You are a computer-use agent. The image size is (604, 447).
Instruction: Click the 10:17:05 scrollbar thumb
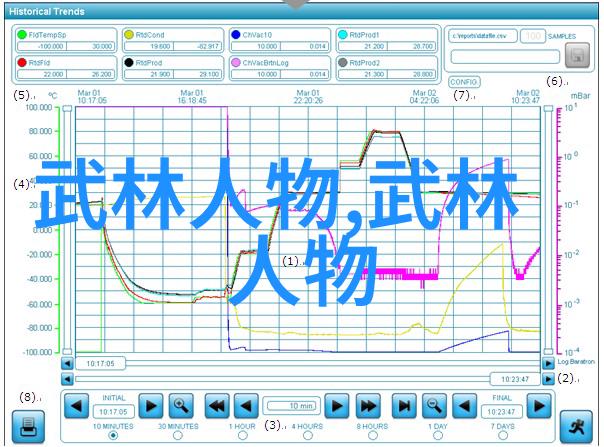[x=100, y=363]
